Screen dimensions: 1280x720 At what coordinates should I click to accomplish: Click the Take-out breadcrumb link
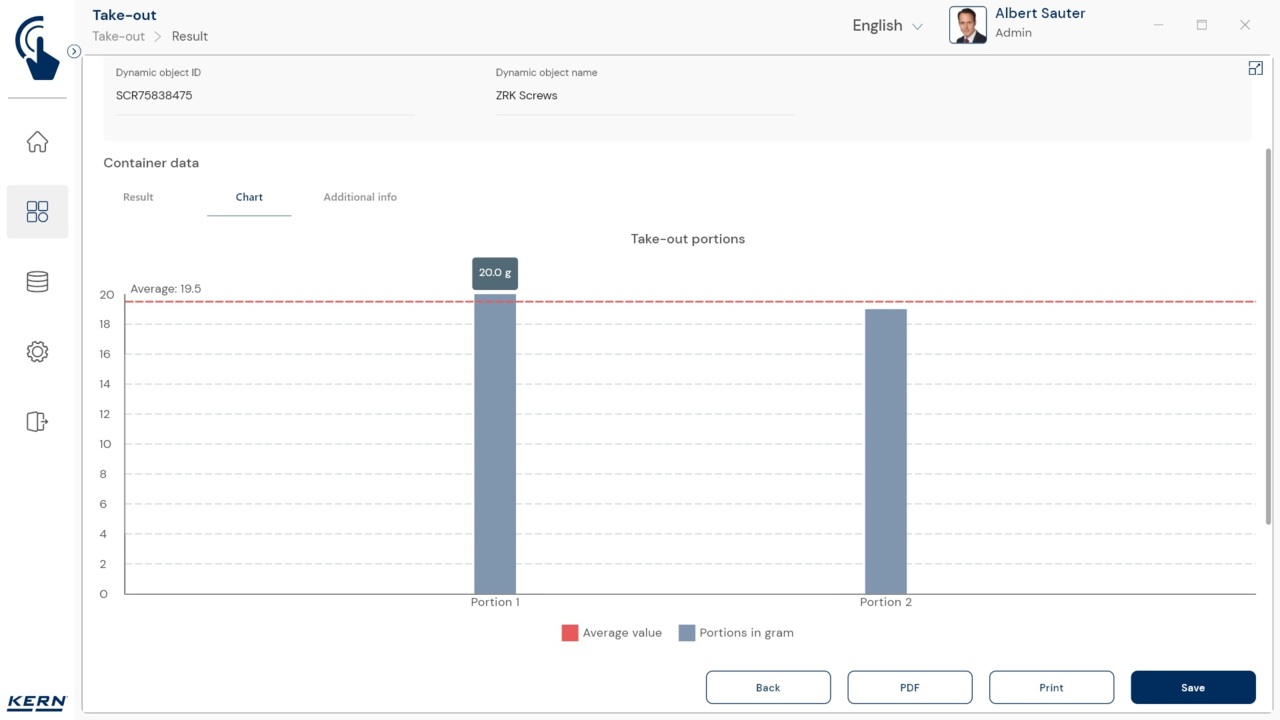click(x=119, y=36)
